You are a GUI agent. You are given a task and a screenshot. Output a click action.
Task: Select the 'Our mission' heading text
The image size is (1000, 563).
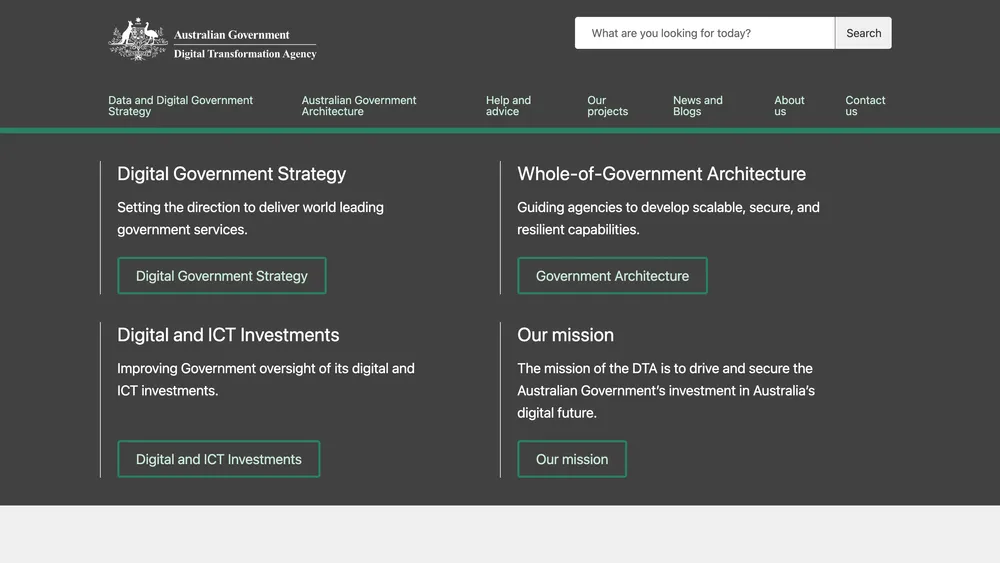pos(566,335)
